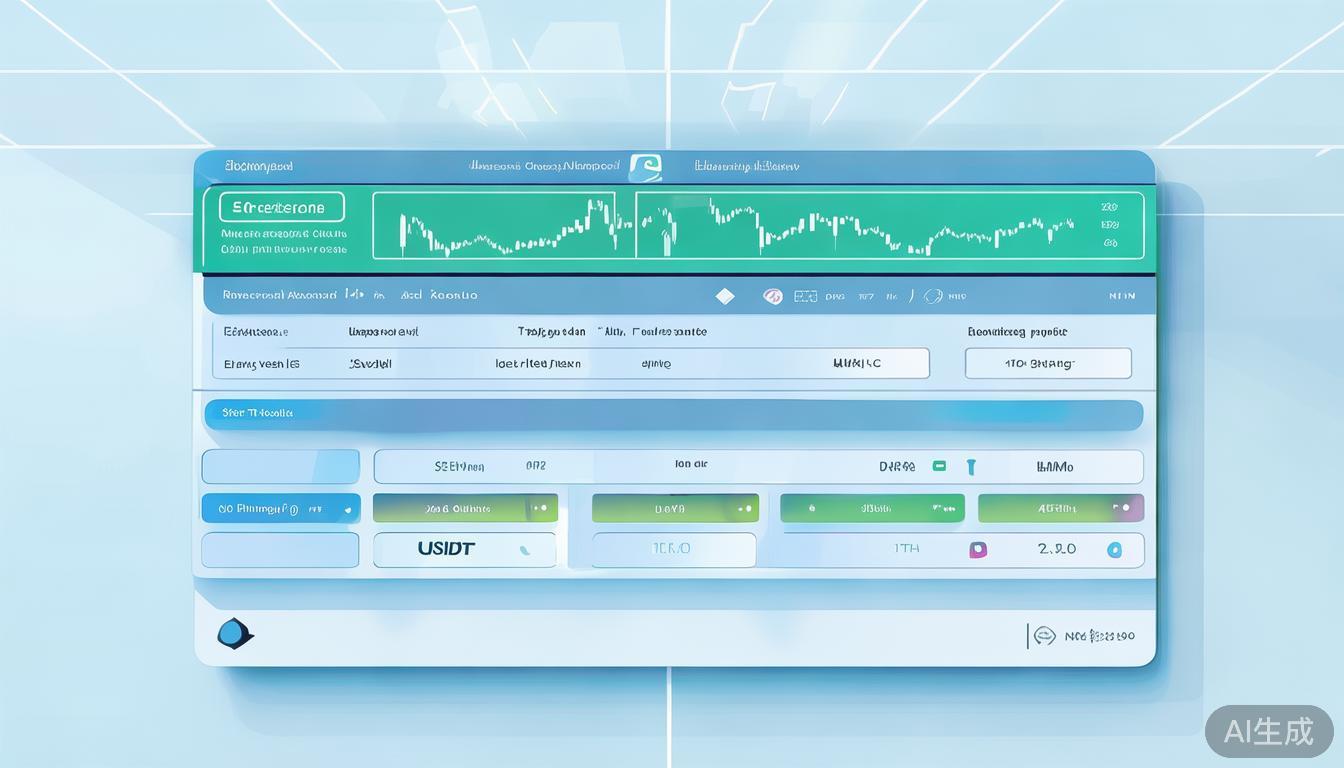1344x768 pixels.
Task: Click the circular chat icon in footer
Action: [1044, 636]
